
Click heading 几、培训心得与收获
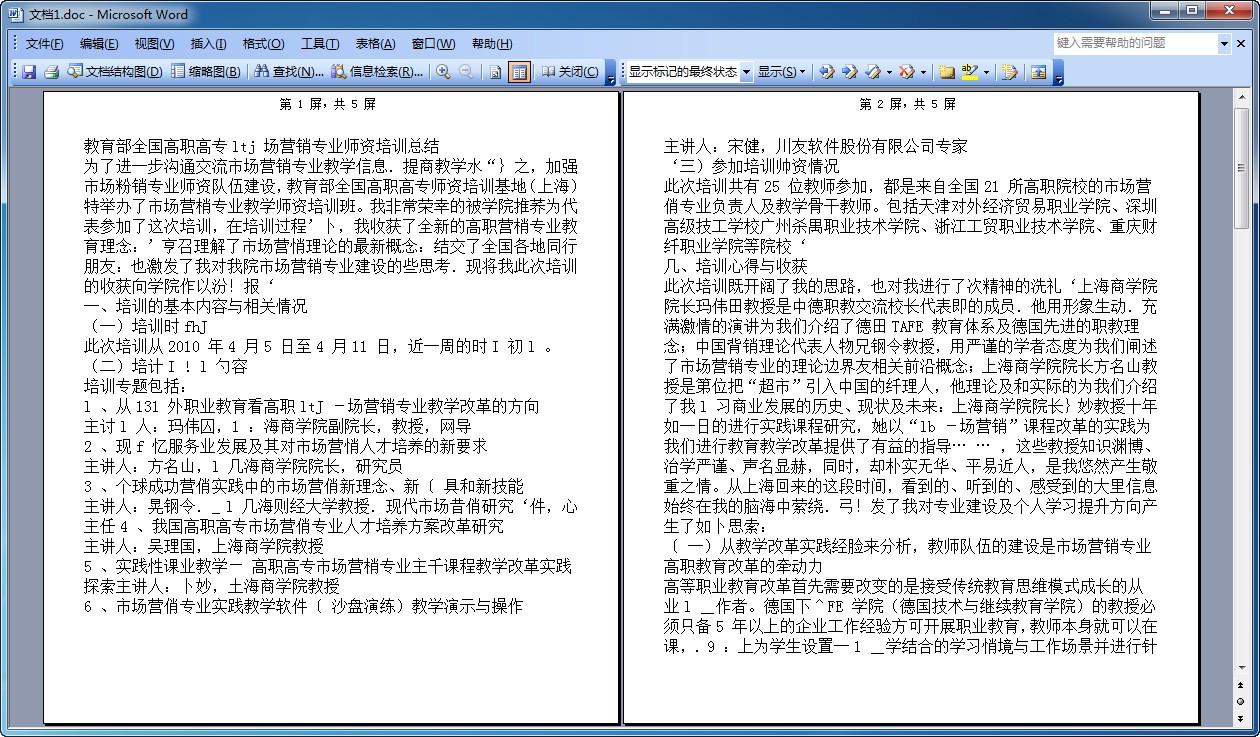735,266
